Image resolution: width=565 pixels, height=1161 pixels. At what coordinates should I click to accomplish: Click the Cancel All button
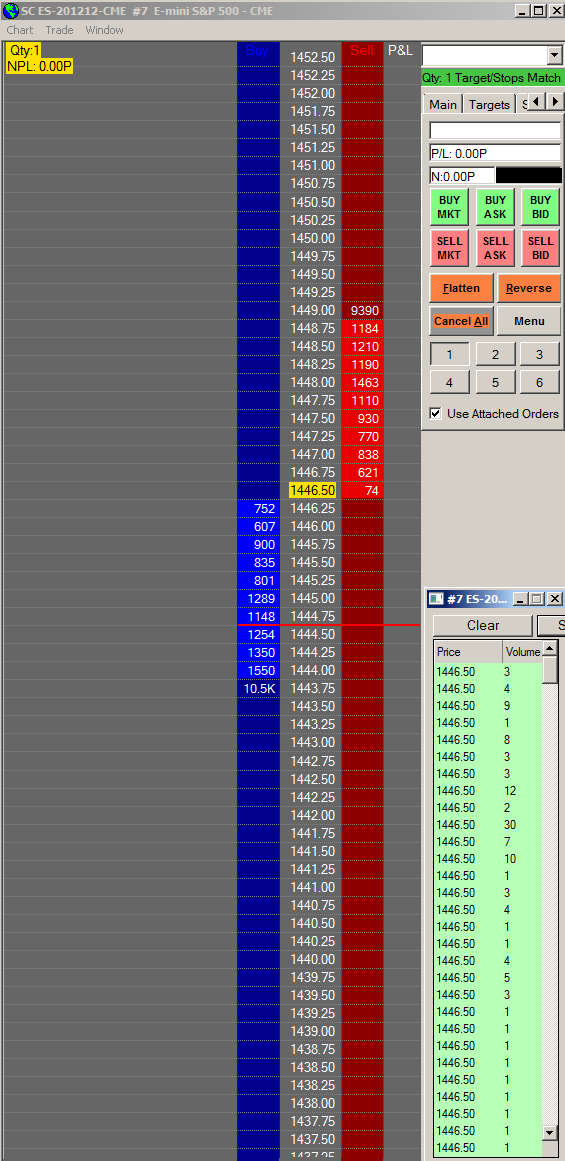click(x=461, y=321)
